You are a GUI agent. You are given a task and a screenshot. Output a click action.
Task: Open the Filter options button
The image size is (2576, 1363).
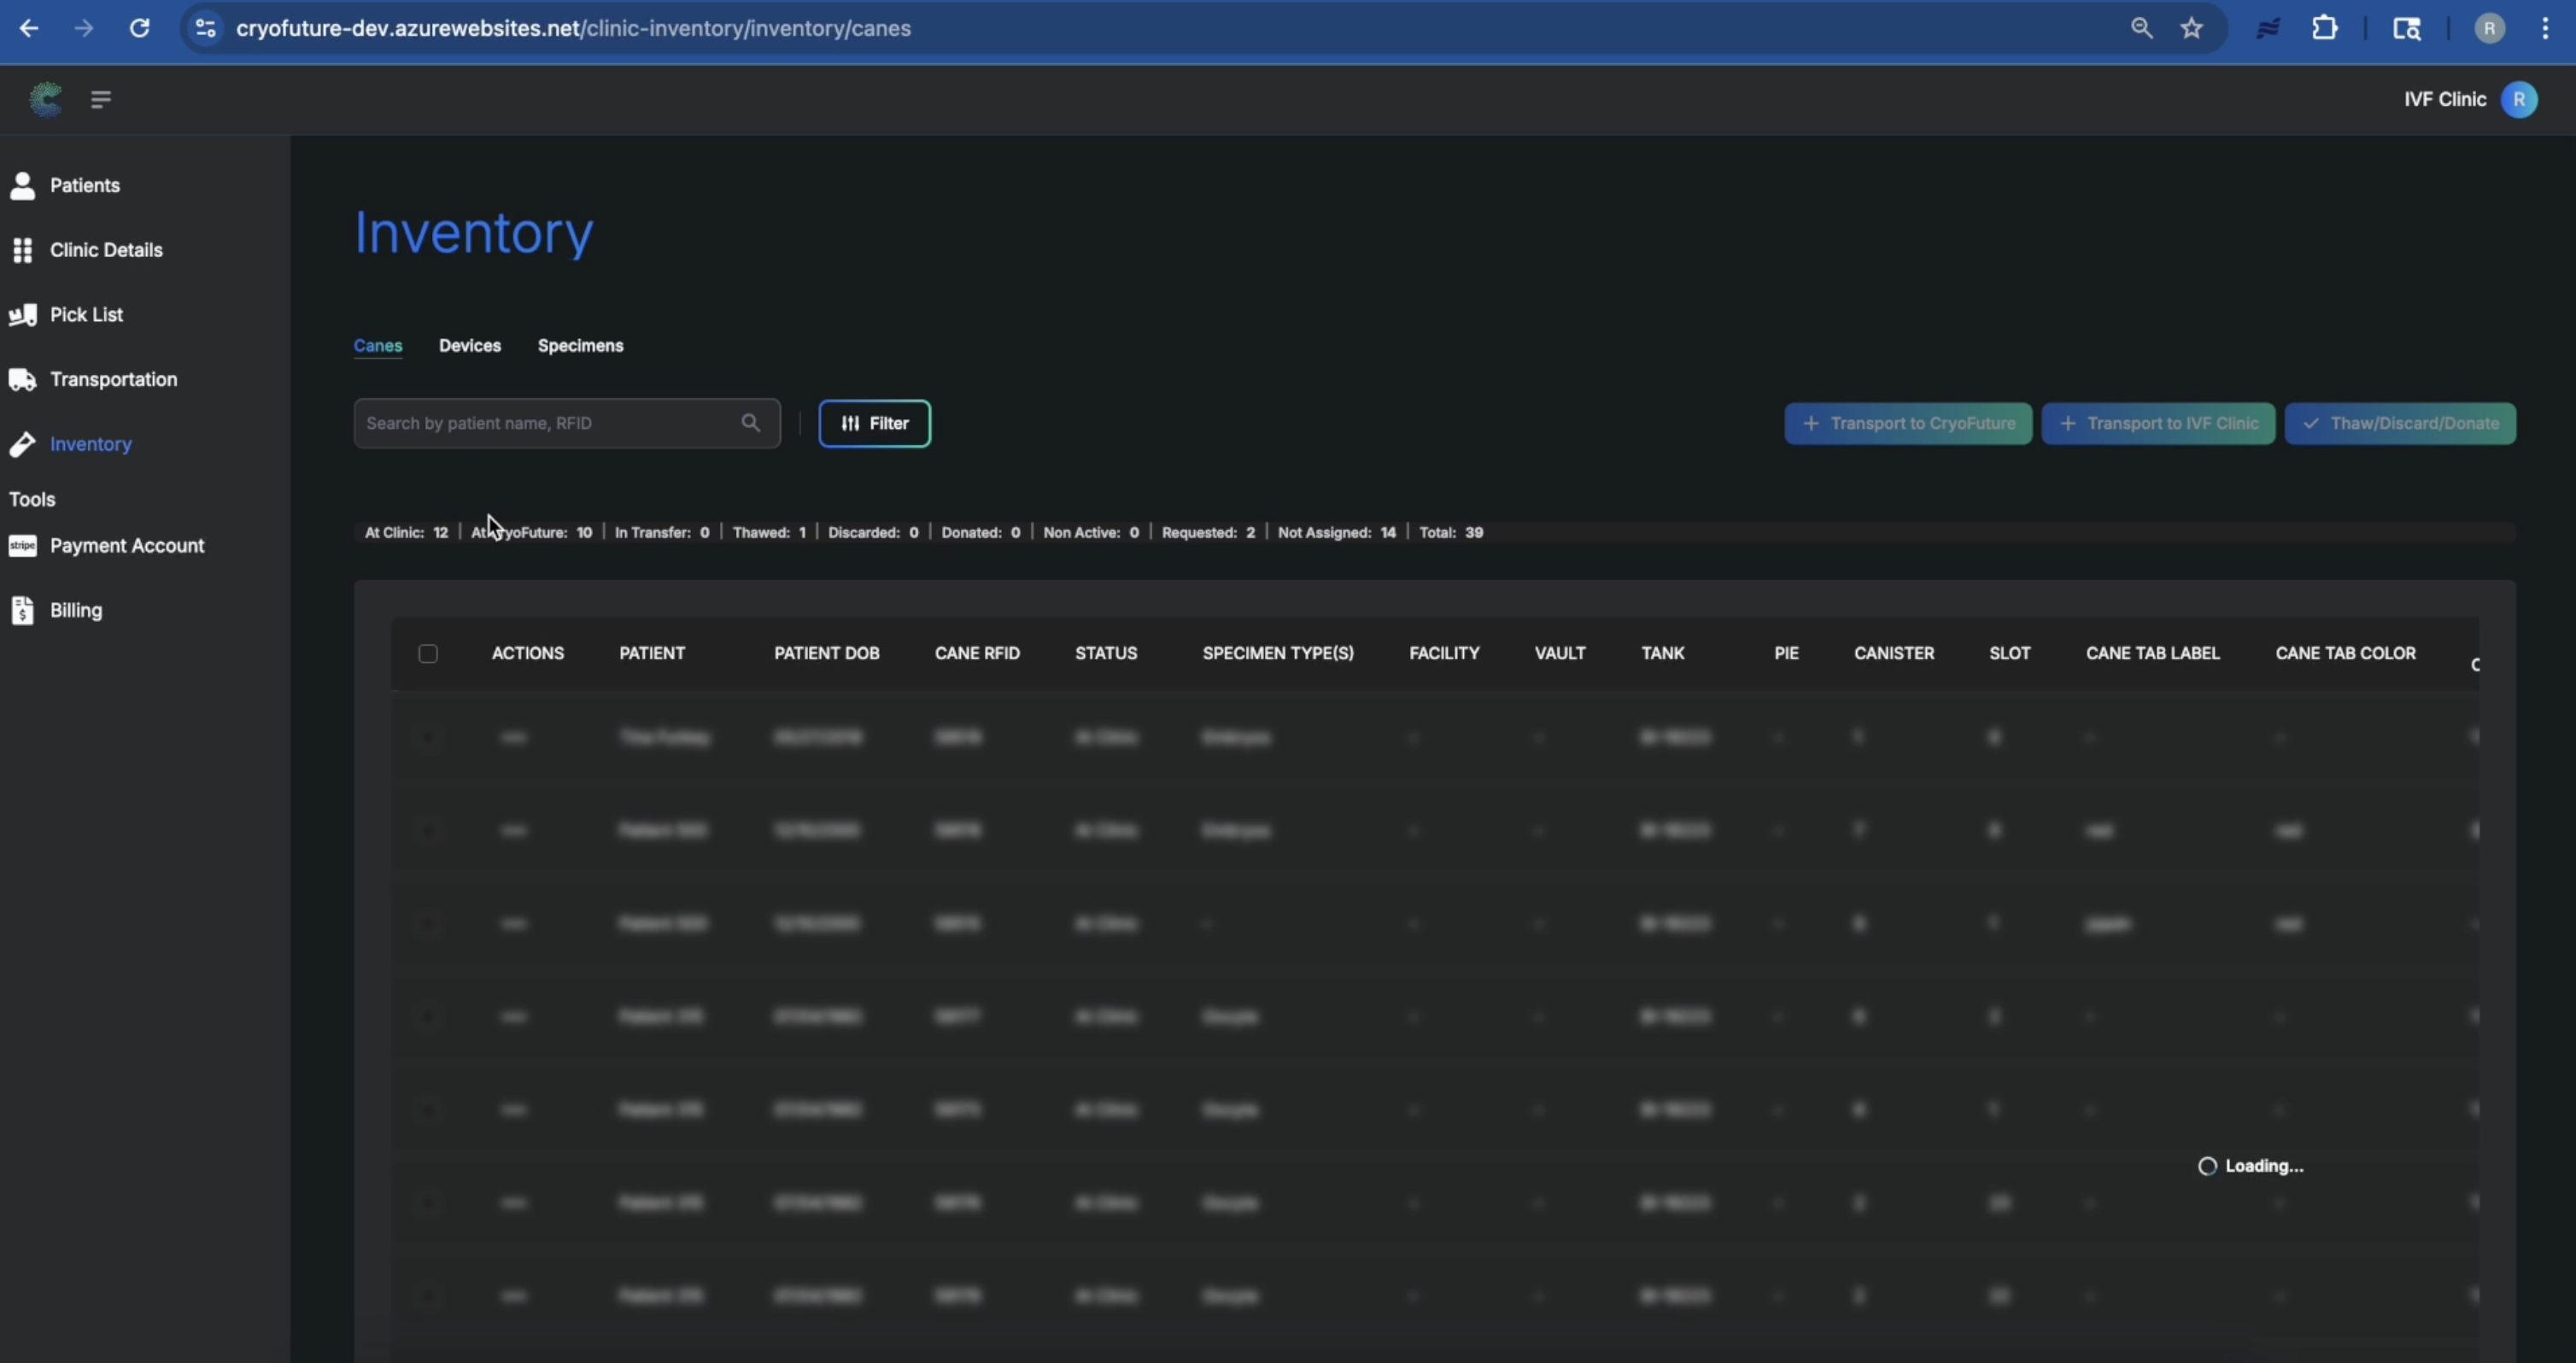874,423
